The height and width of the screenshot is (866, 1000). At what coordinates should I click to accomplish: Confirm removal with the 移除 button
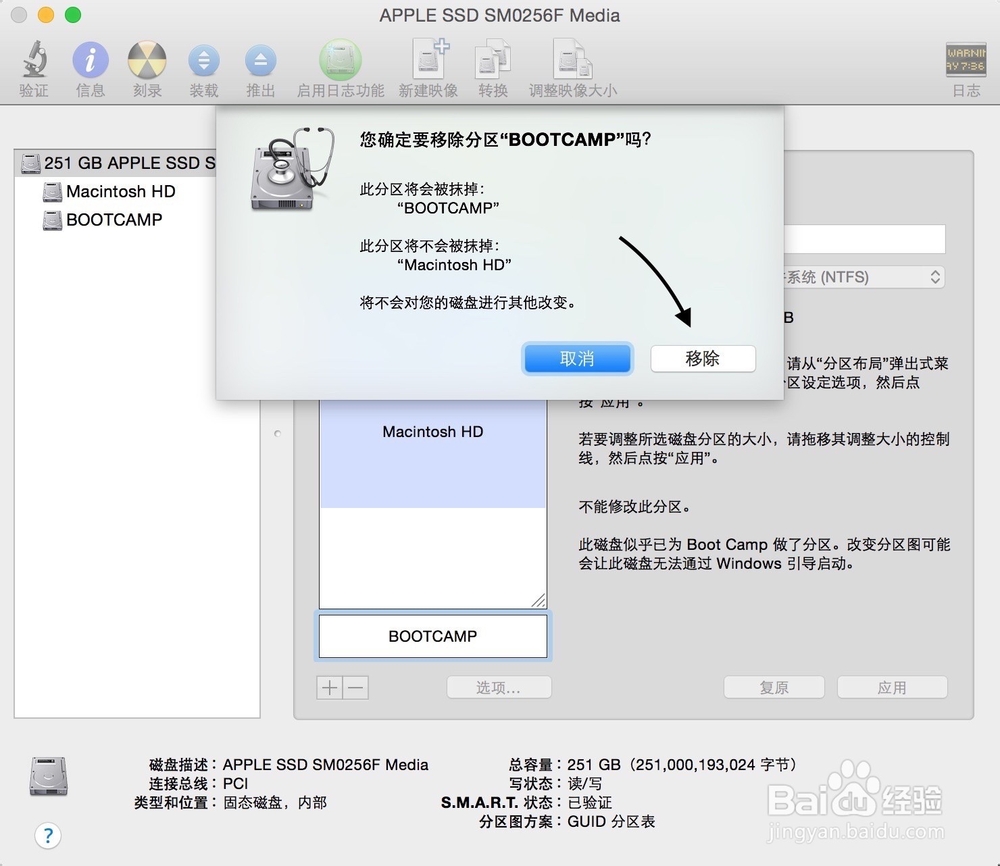(x=703, y=358)
